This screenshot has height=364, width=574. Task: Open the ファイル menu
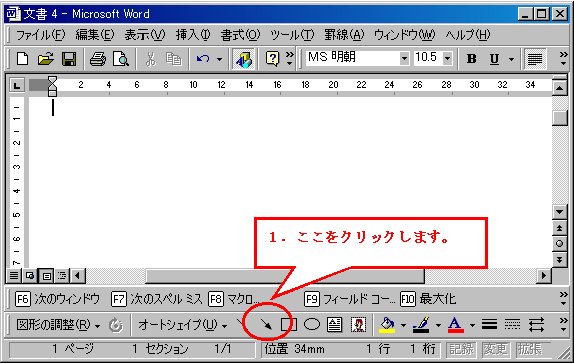pyautogui.click(x=40, y=35)
